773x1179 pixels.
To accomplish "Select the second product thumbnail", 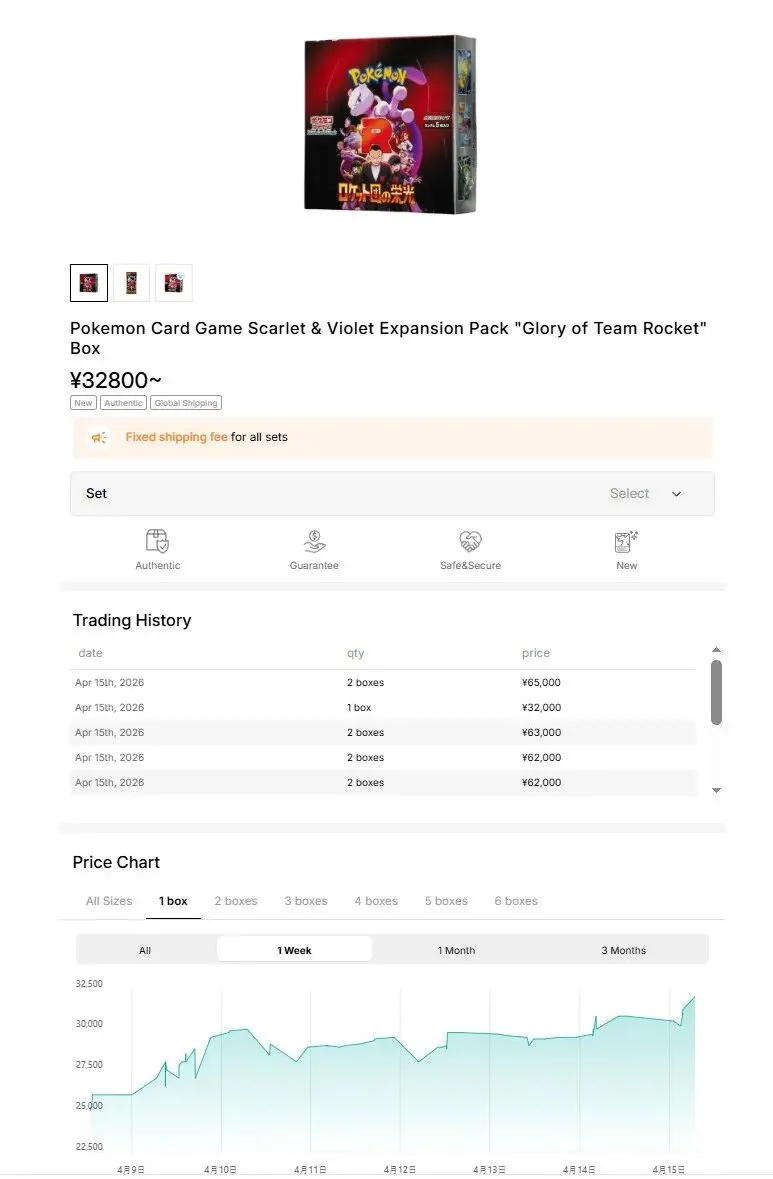I will pyautogui.click(x=132, y=283).
